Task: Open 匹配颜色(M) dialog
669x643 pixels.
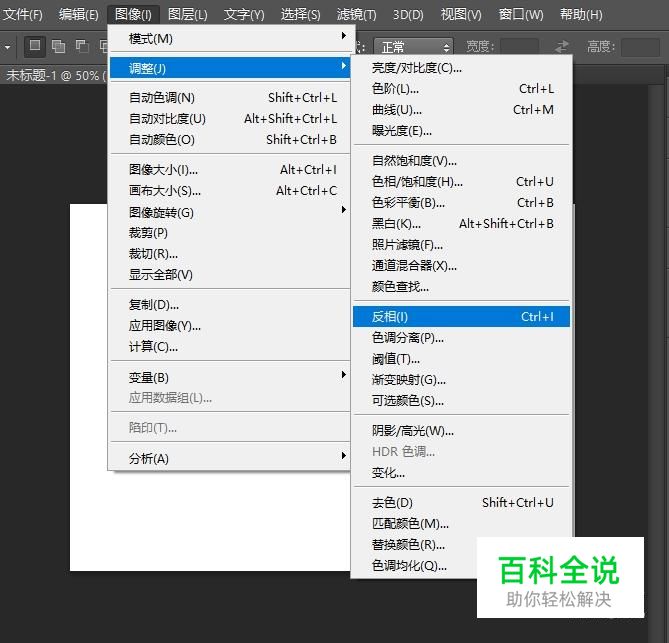Action: tap(461, 524)
